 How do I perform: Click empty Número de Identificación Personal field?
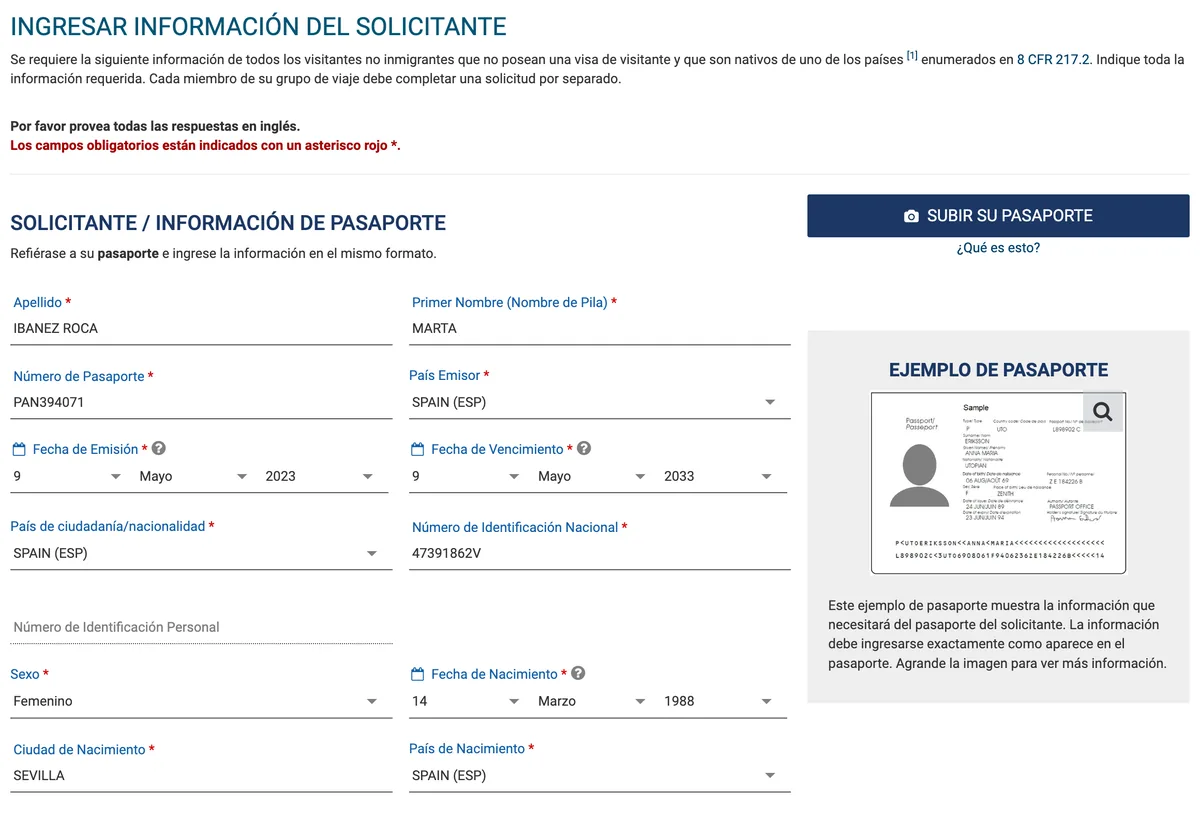point(200,627)
